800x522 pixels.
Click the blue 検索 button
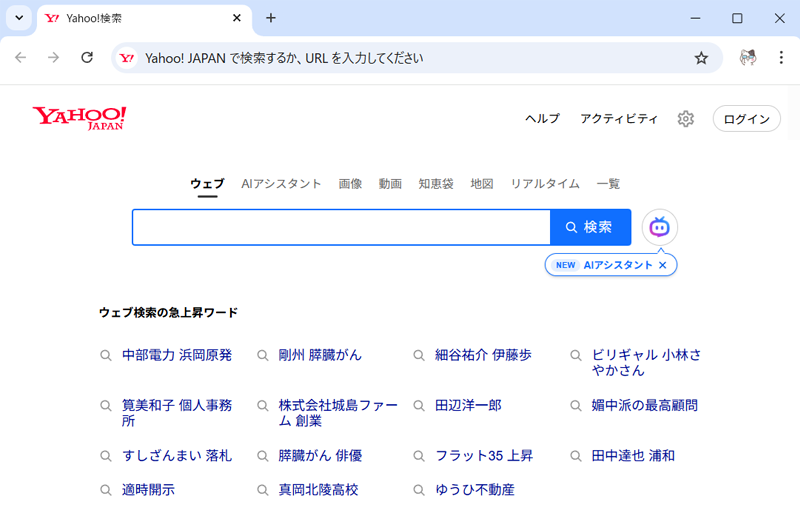coord(590,227)
